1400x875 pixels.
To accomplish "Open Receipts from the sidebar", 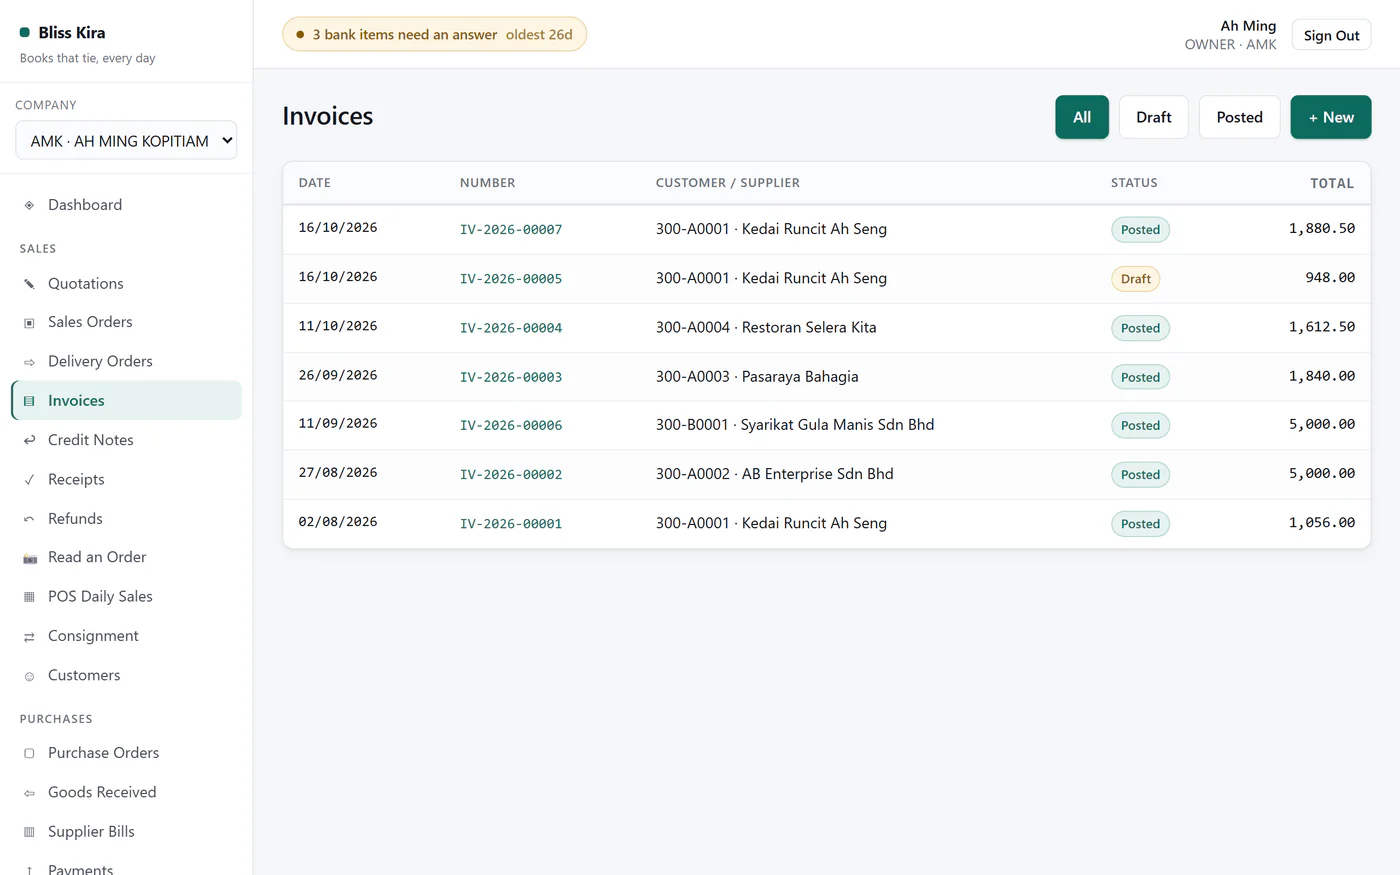I will 126,480.
